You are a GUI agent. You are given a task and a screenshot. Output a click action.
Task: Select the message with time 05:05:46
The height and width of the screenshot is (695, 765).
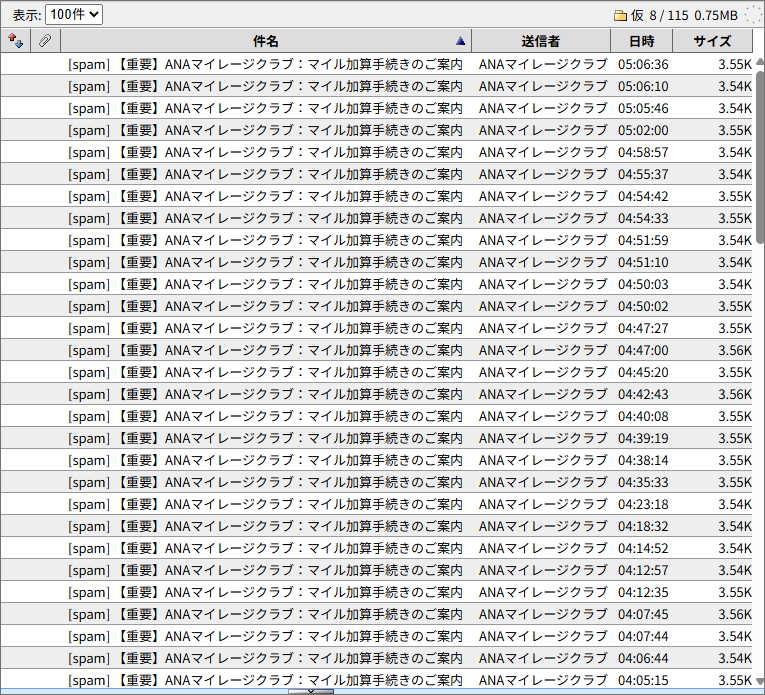(376, 108)
